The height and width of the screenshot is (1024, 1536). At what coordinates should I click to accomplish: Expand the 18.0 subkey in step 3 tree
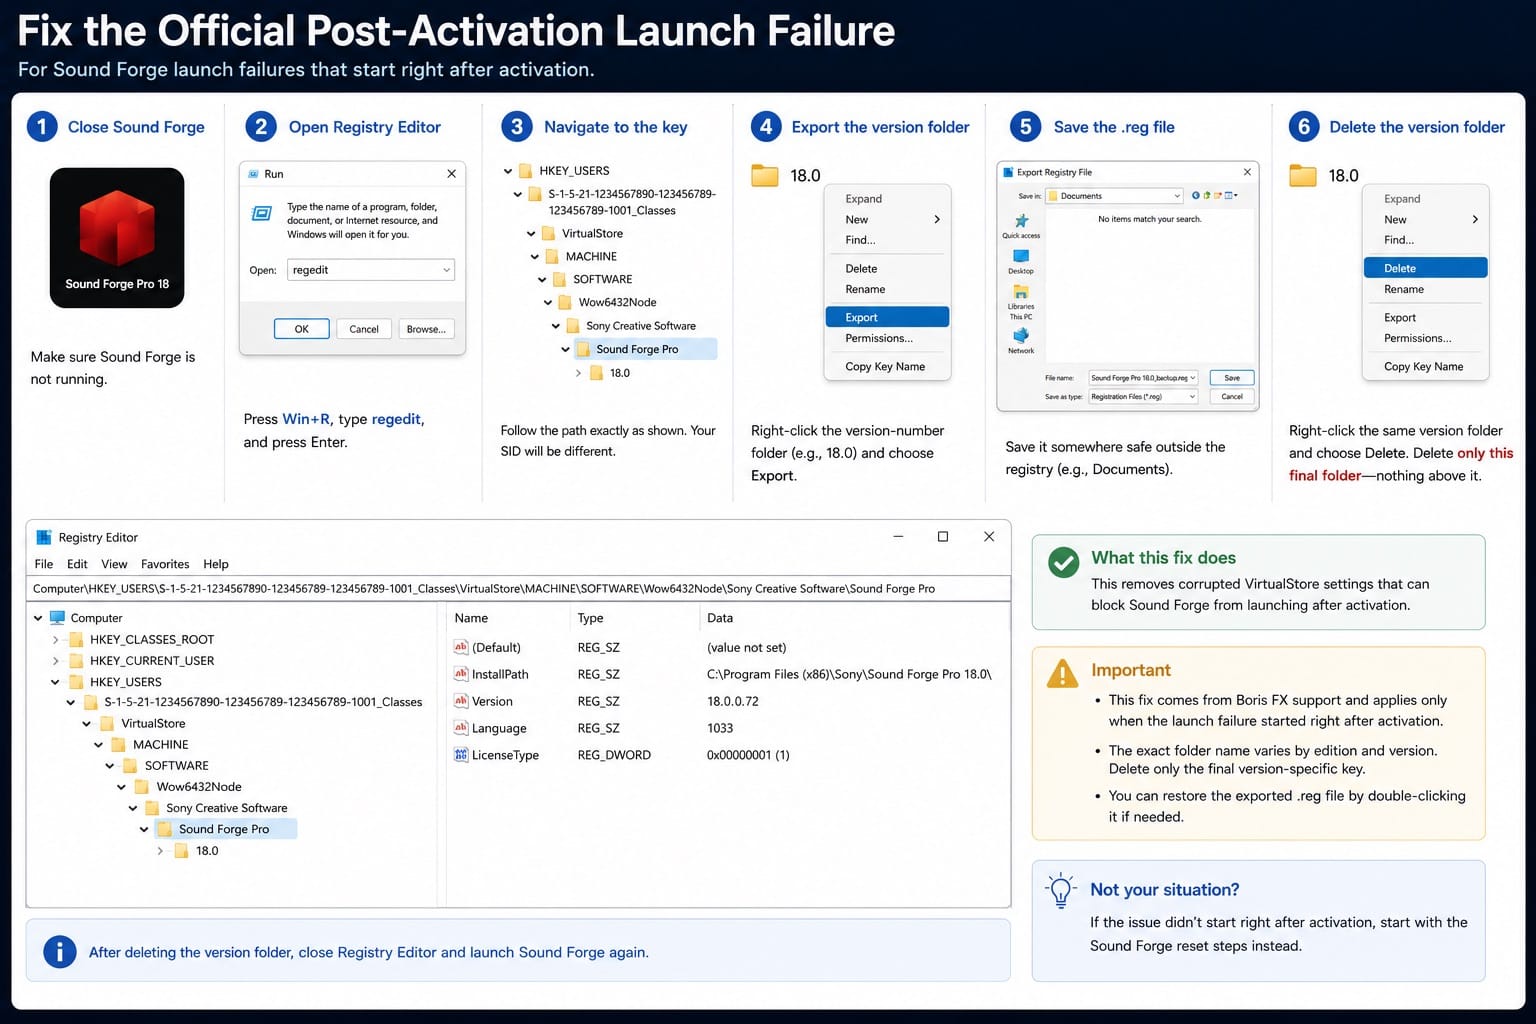coord(578,373)
